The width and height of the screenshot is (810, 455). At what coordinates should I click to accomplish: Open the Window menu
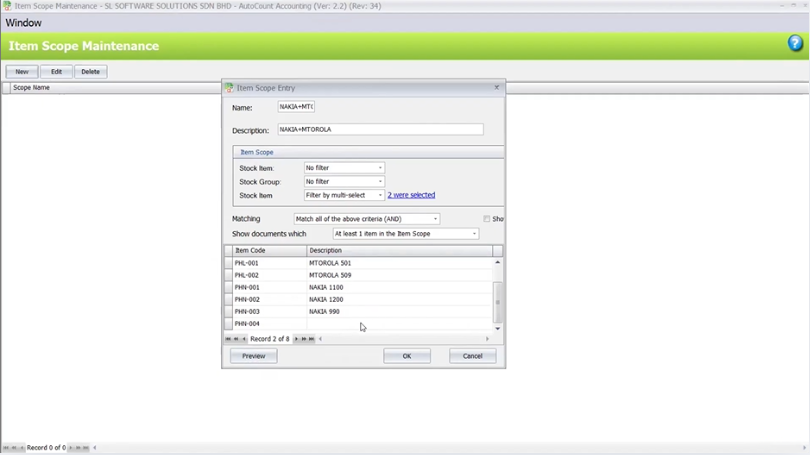(x=24, y=23)
